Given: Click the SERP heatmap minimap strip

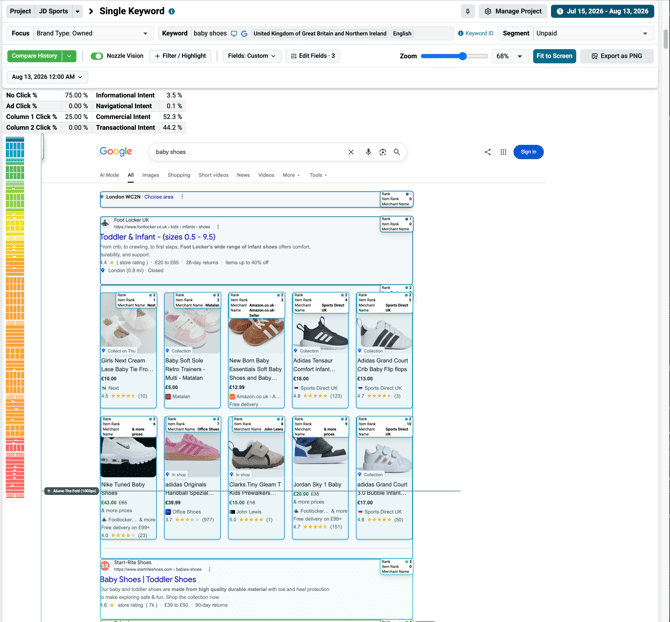Looking at the screenshot, I should (x=15, y=317).
